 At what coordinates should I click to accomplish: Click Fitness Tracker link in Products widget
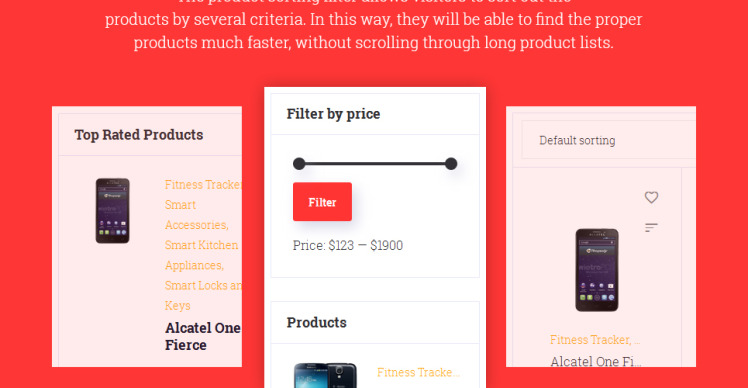(418, 372)
